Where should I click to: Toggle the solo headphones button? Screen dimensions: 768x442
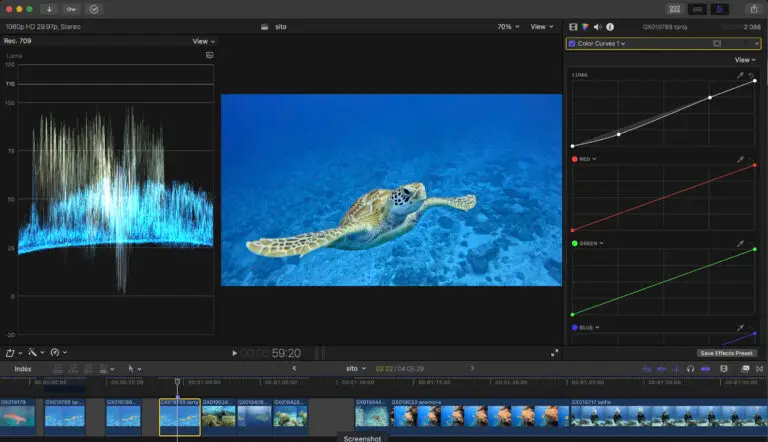tap(690, 368)
